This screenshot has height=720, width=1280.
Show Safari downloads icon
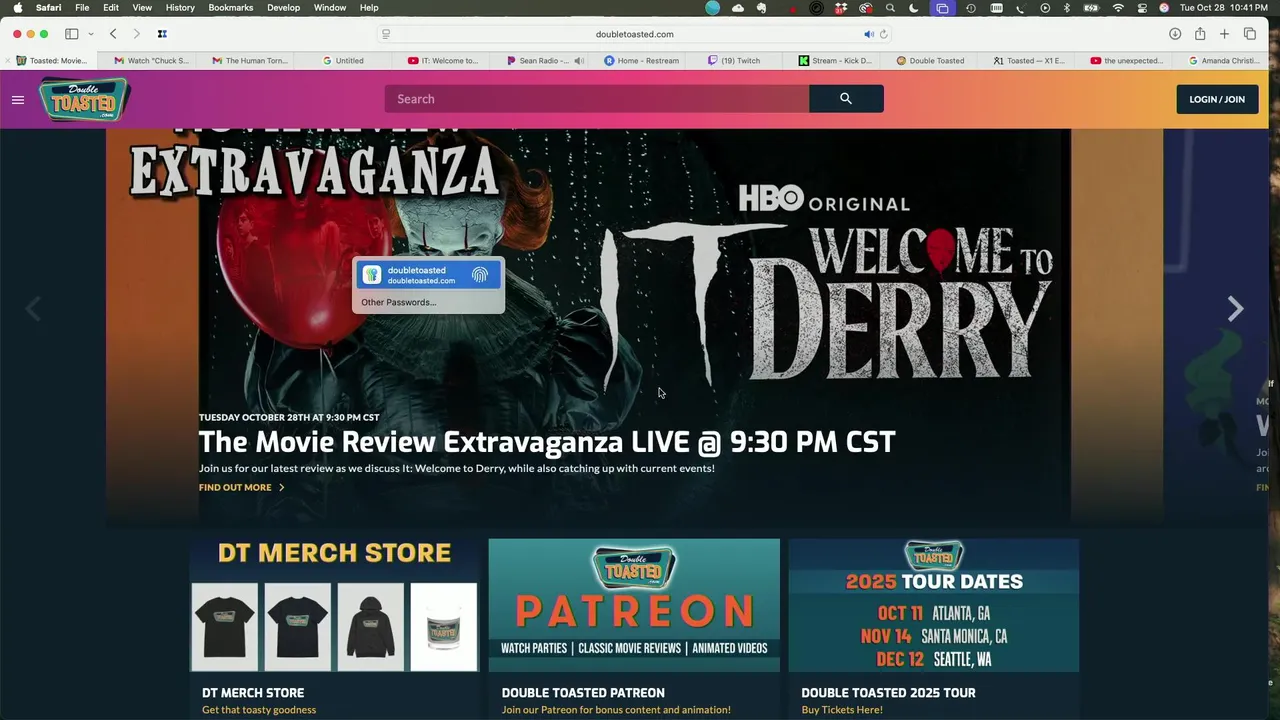click(x=1175, y=34)
